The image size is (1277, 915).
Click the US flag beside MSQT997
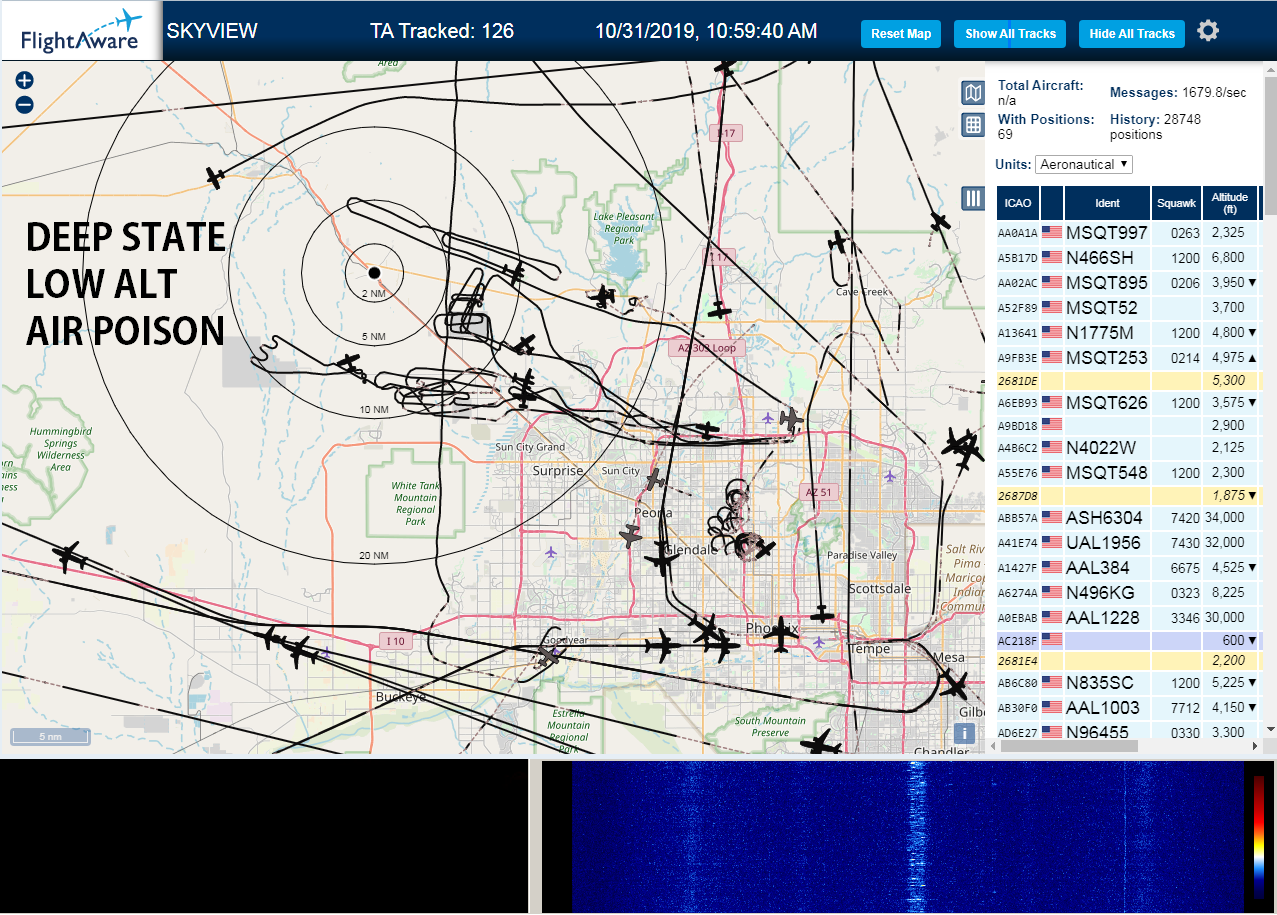tap(1052, 232)
